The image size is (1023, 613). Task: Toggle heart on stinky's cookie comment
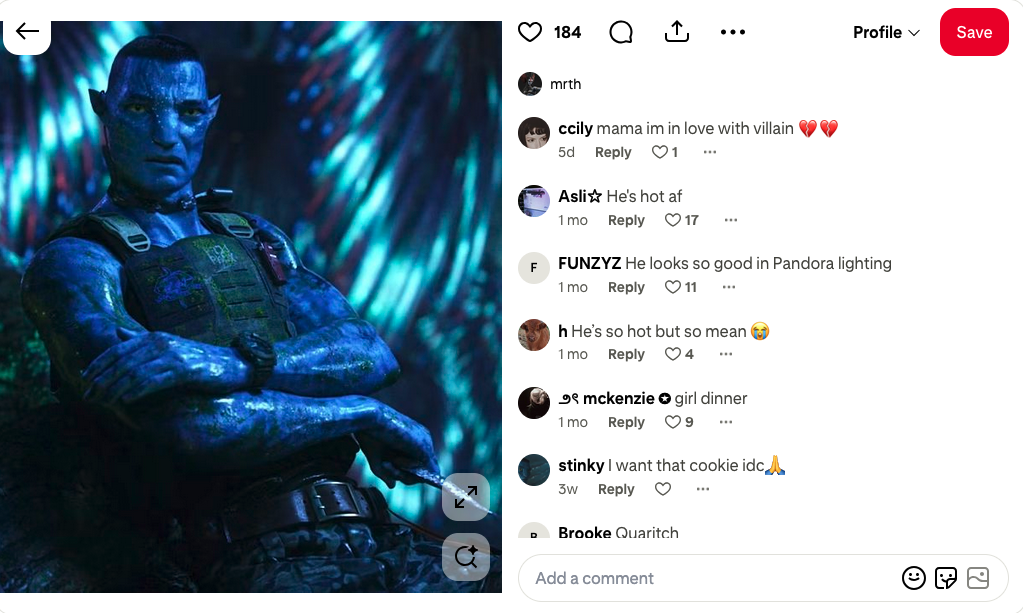tap(663, 489)
